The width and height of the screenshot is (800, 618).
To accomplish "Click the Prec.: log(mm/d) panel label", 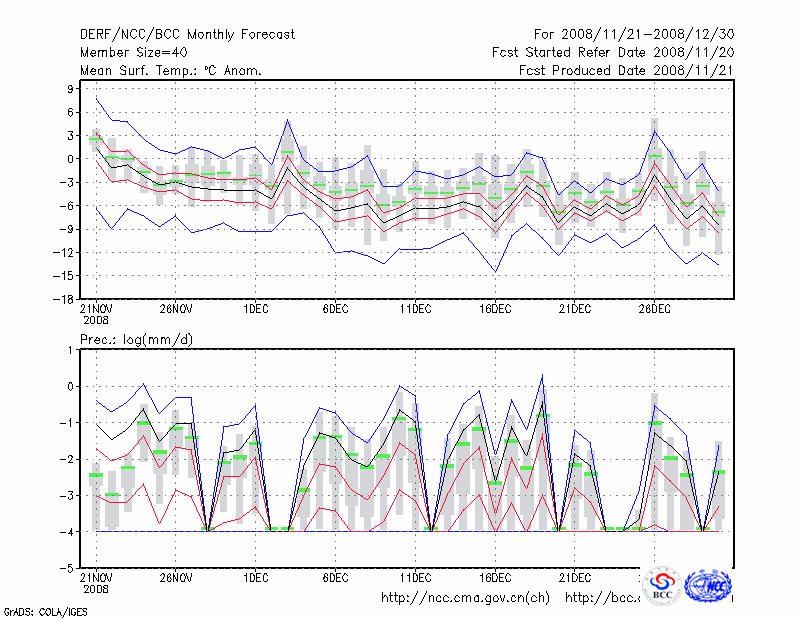I will [137, 341].
